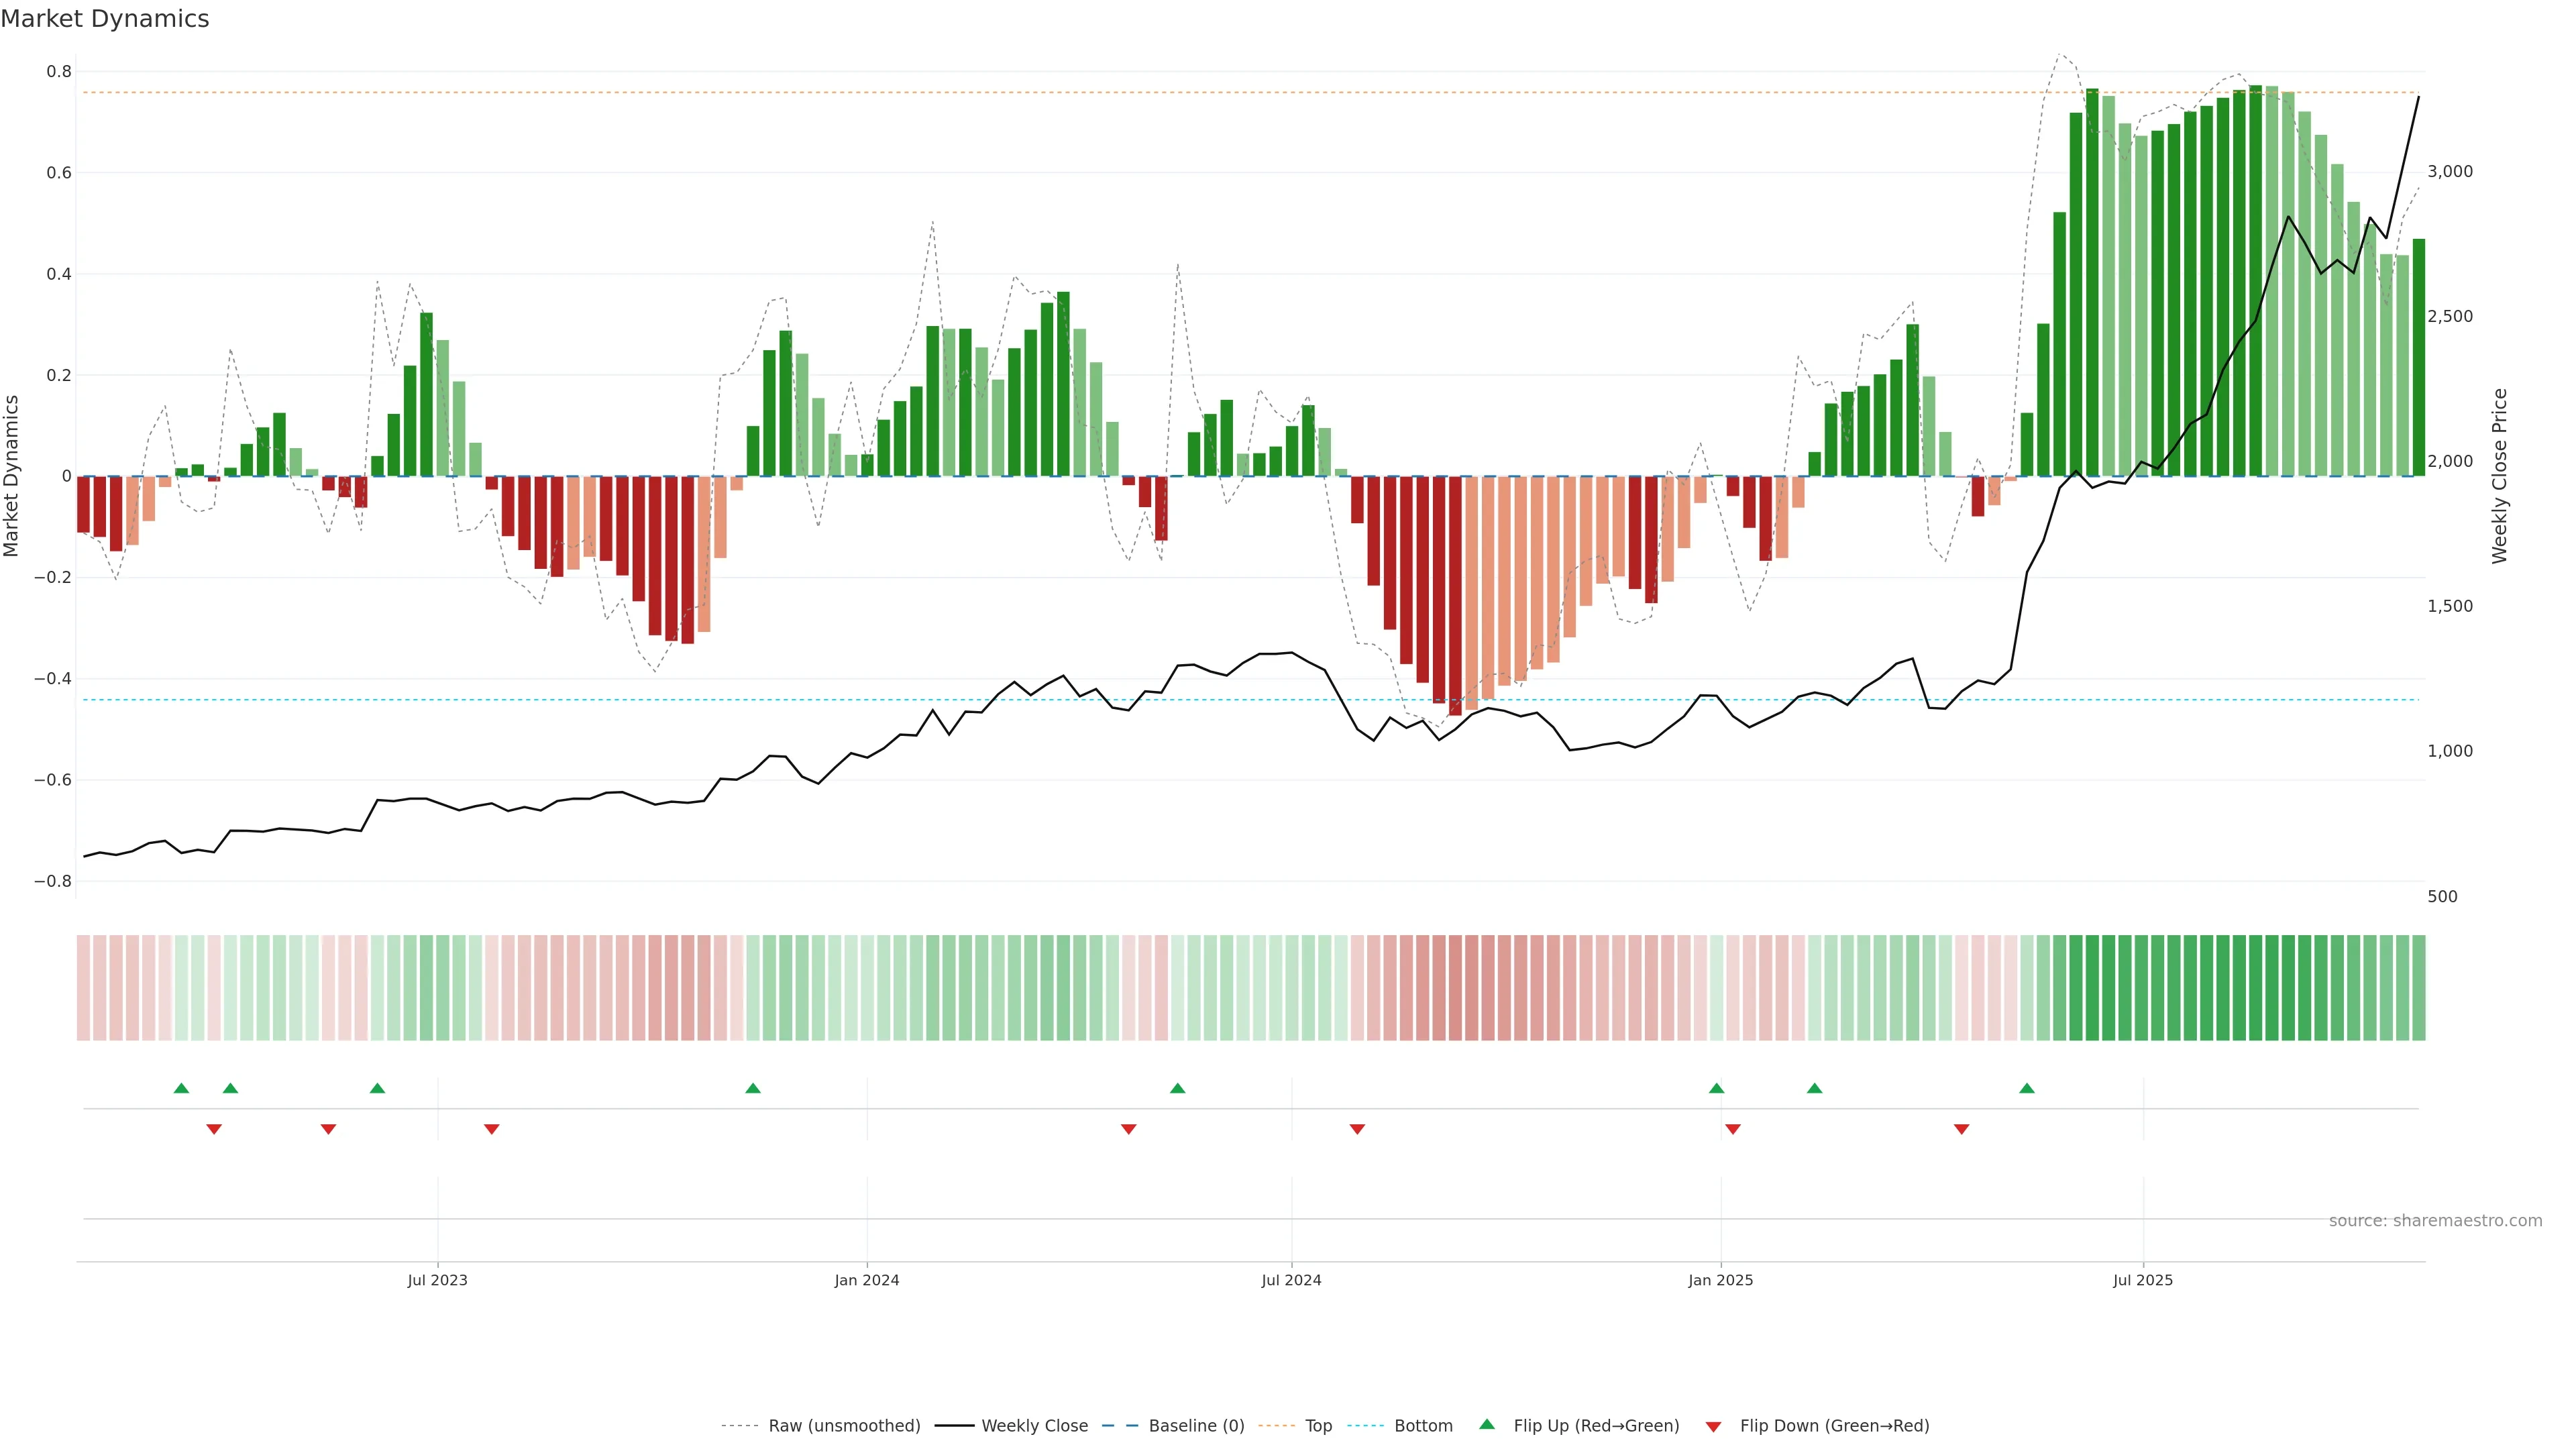2576x1449 pixels.
Task: Hide the Bottom threshold legend series
Action: click(1423, 1425)
